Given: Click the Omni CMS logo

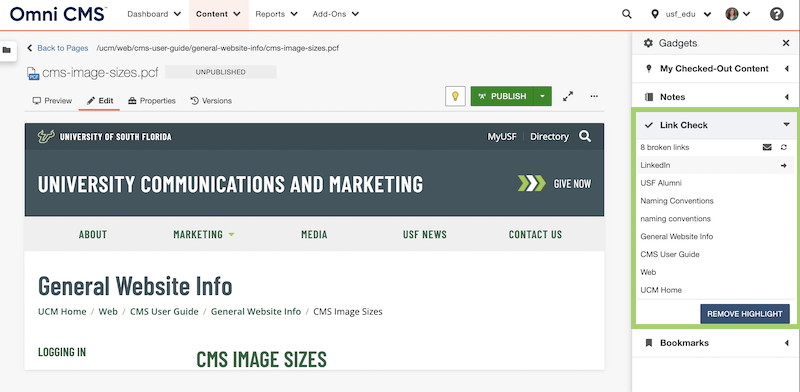Looking at the screenshot, I should click(x=58, y=14).
